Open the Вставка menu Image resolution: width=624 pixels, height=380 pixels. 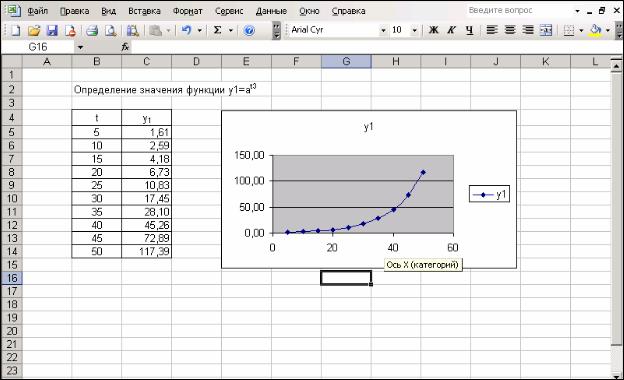point(144,11)
